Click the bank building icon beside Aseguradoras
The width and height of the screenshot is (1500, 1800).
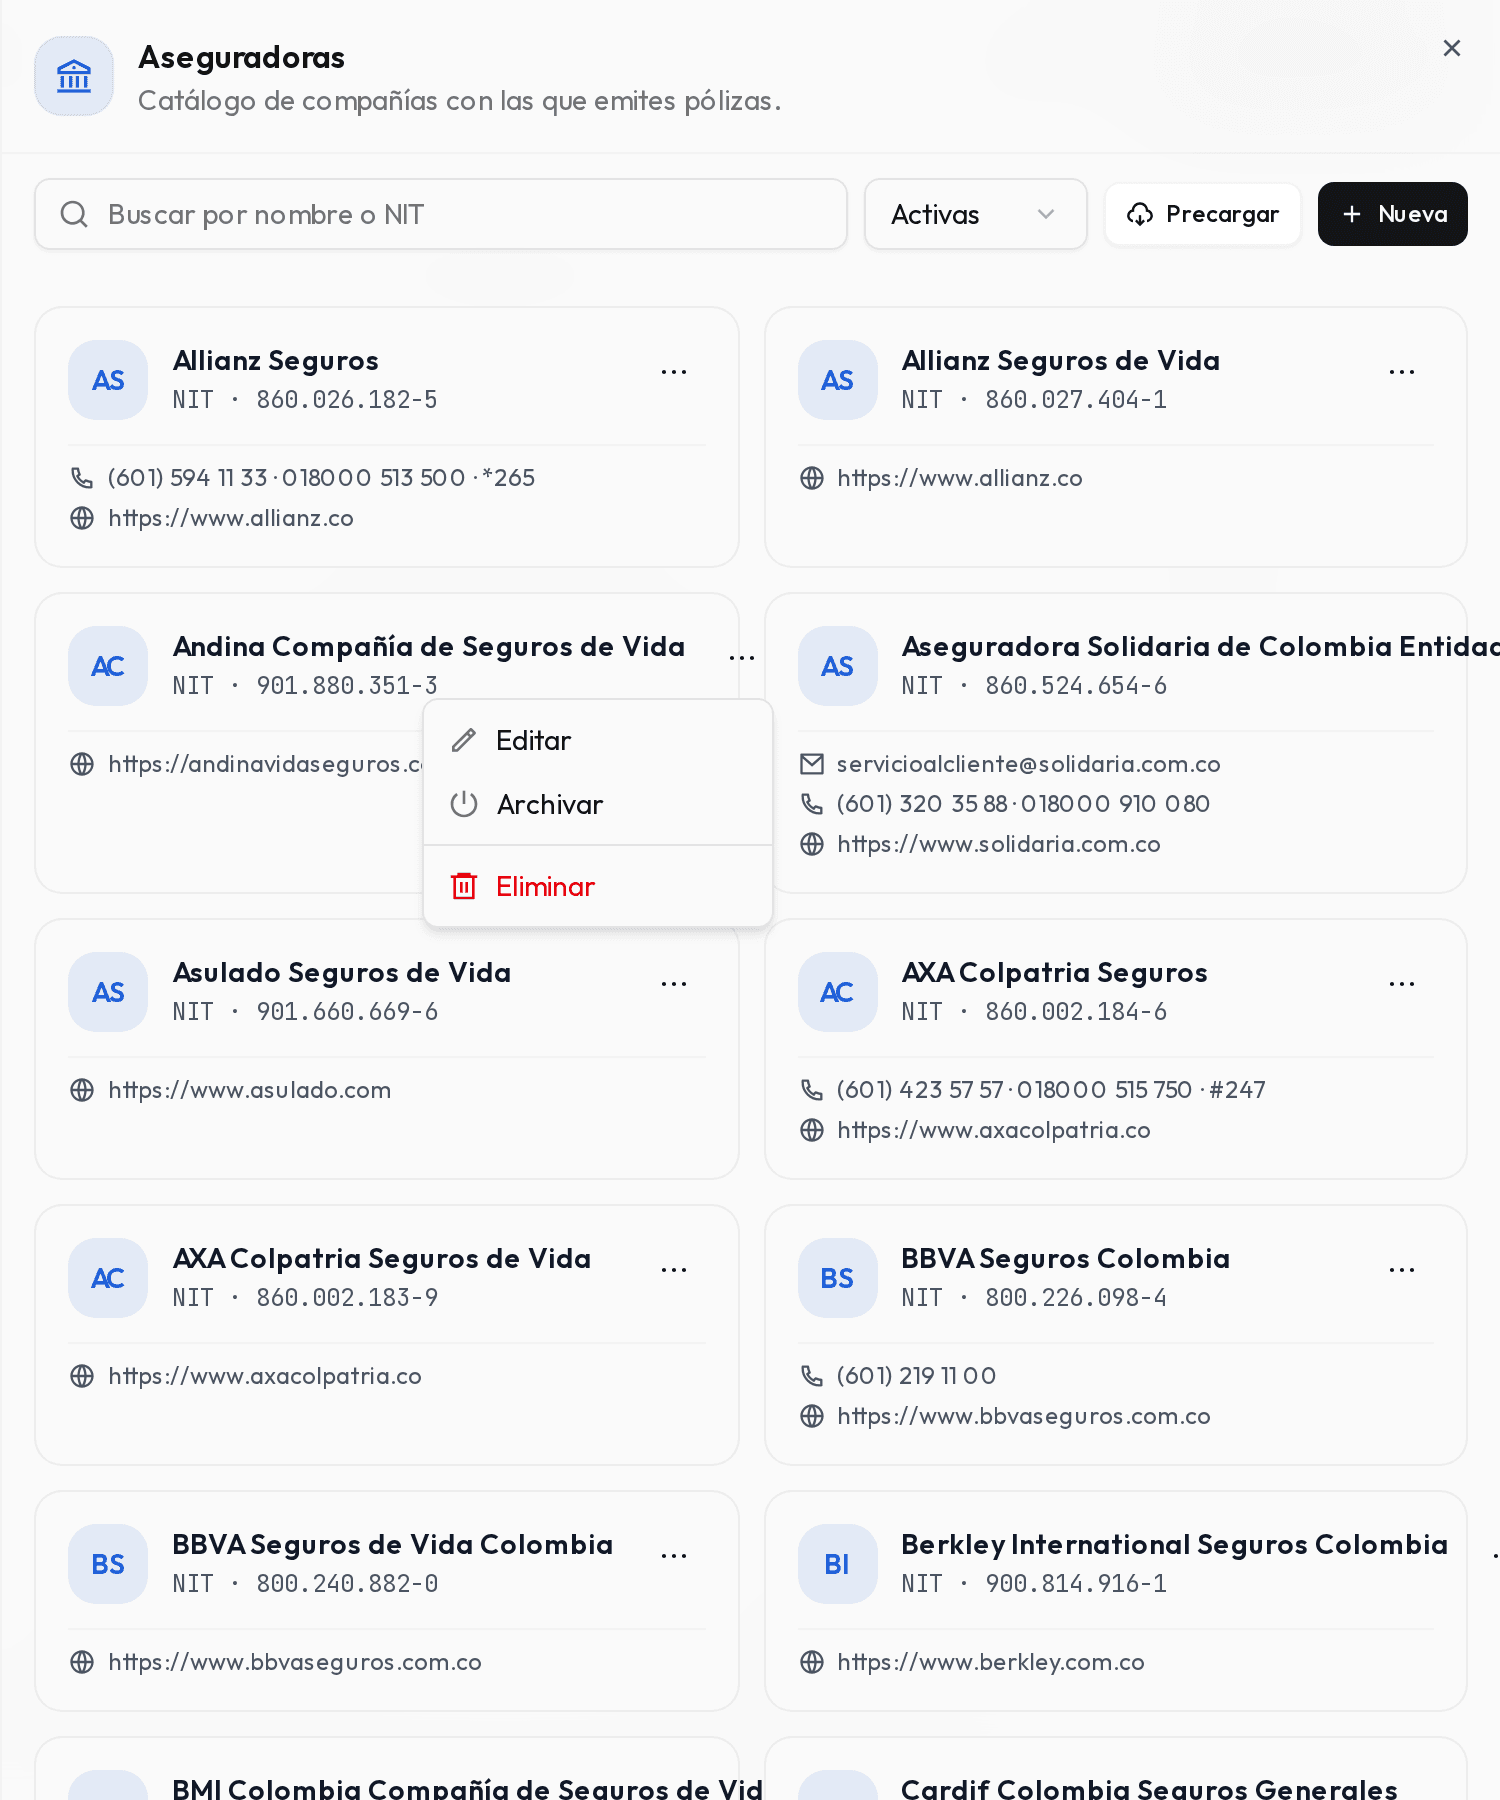[x=74, y=76]
